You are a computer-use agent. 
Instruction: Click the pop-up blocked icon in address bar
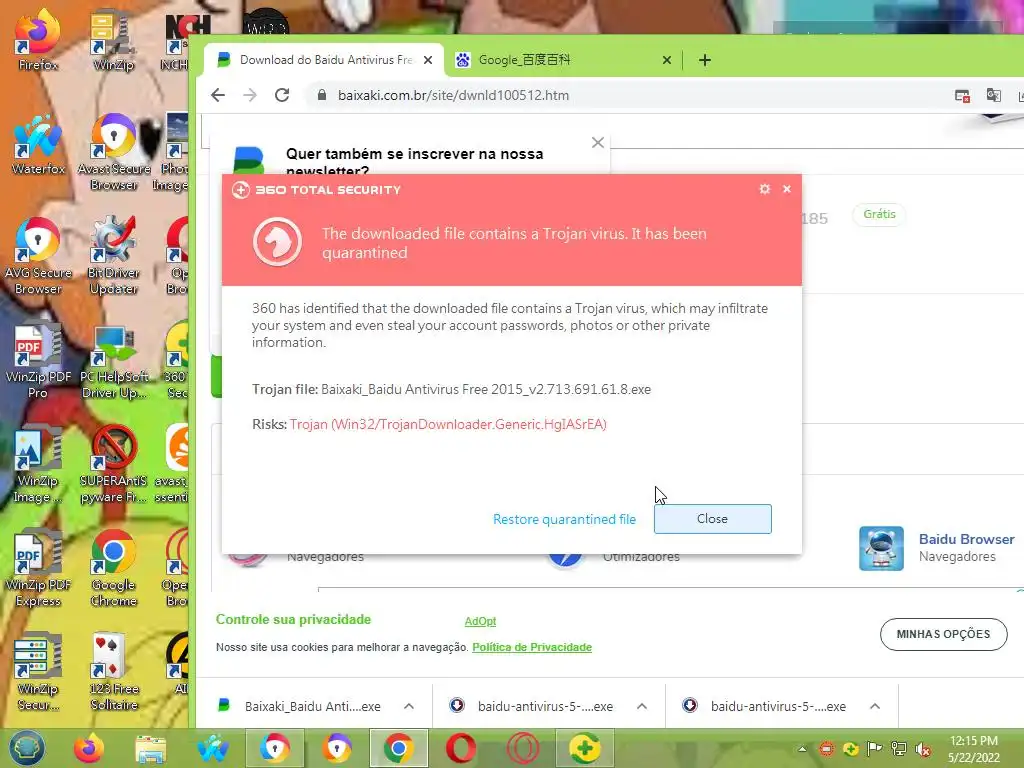(x=962, y=95)
